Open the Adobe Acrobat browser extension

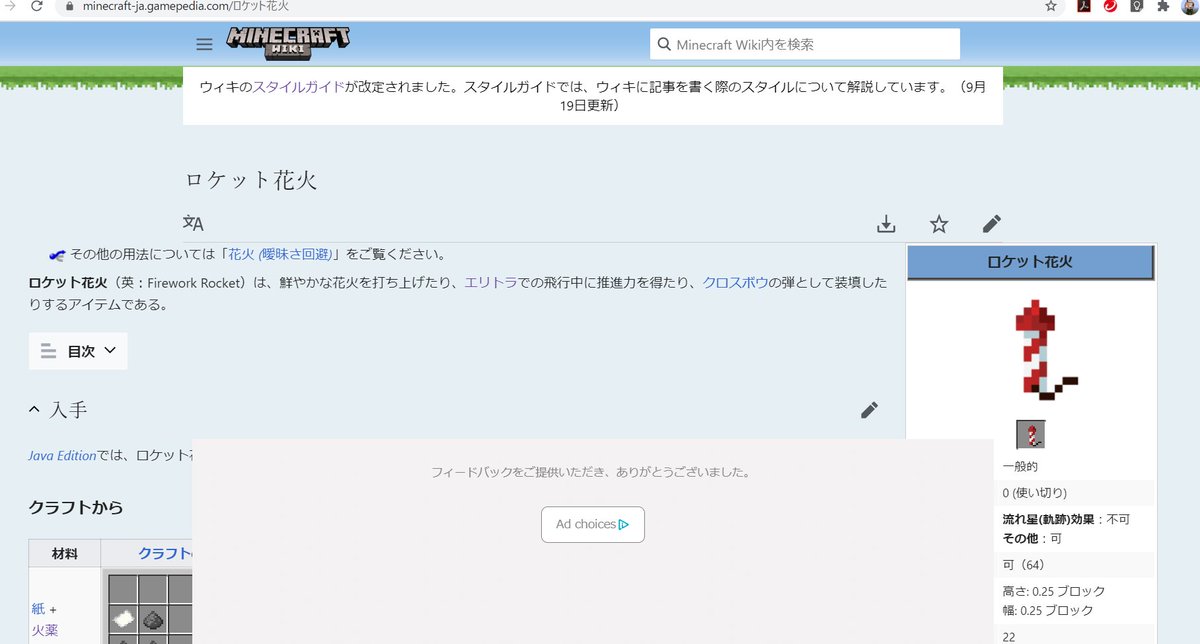click(x=1083, y=8)
